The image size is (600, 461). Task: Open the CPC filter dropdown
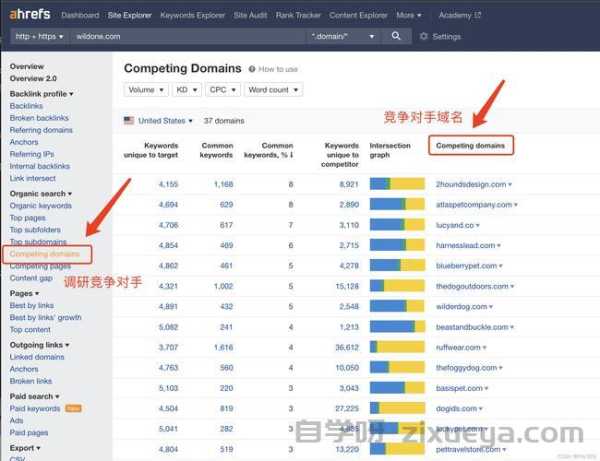coord(222,90)
